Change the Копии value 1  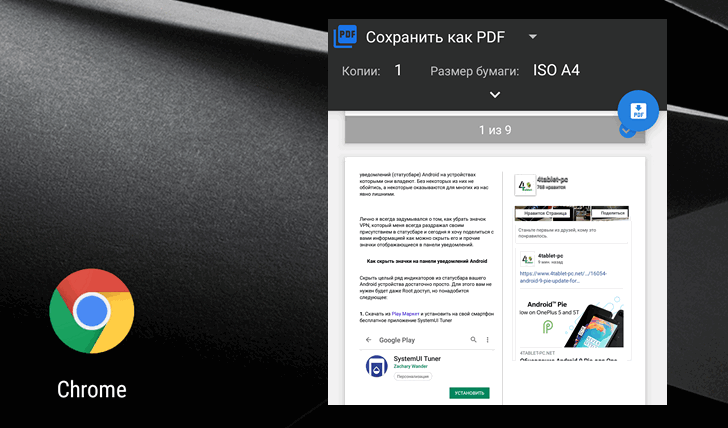click(398, 70)
